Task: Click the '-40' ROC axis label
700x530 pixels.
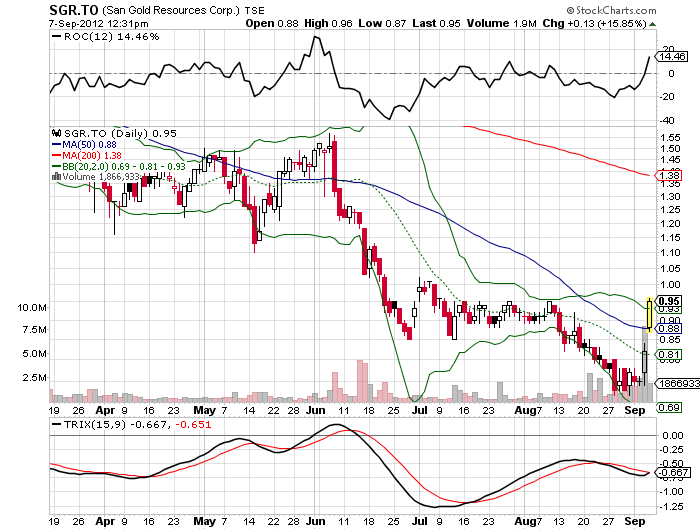Action: (x=667, y=121)
